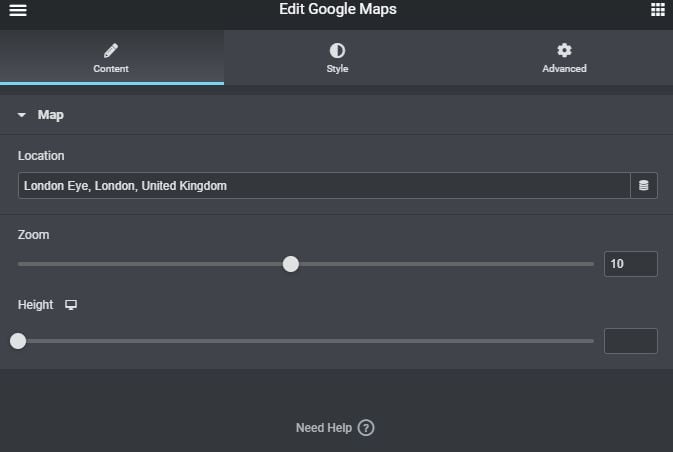
Task: Switch to the Advanced tab
Action: 564,58
